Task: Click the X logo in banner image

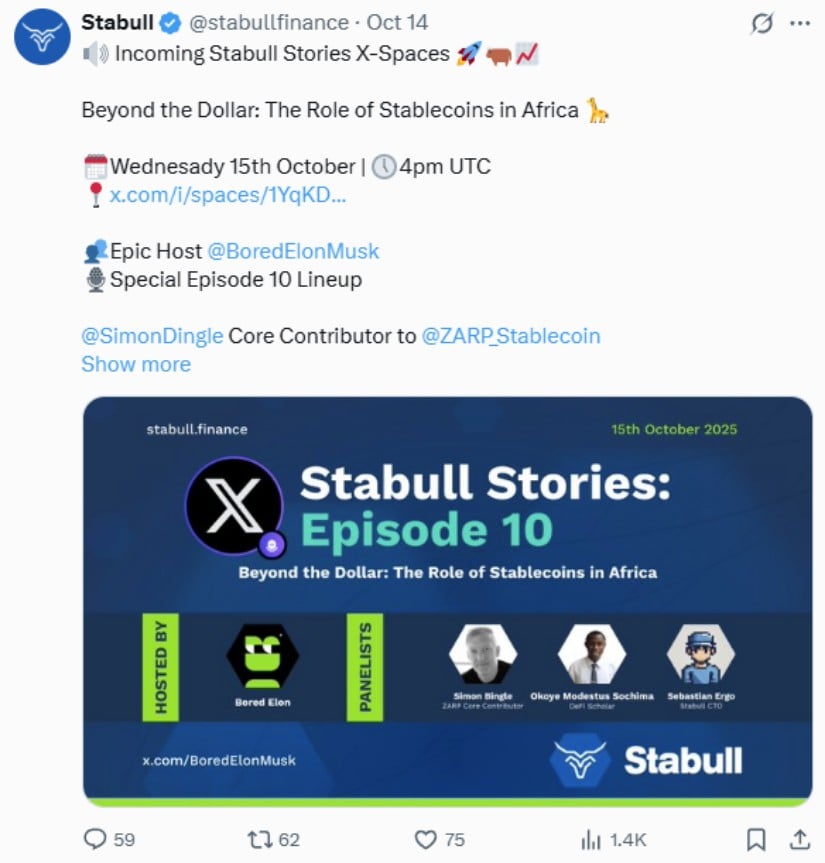Action: click(234, 507)
